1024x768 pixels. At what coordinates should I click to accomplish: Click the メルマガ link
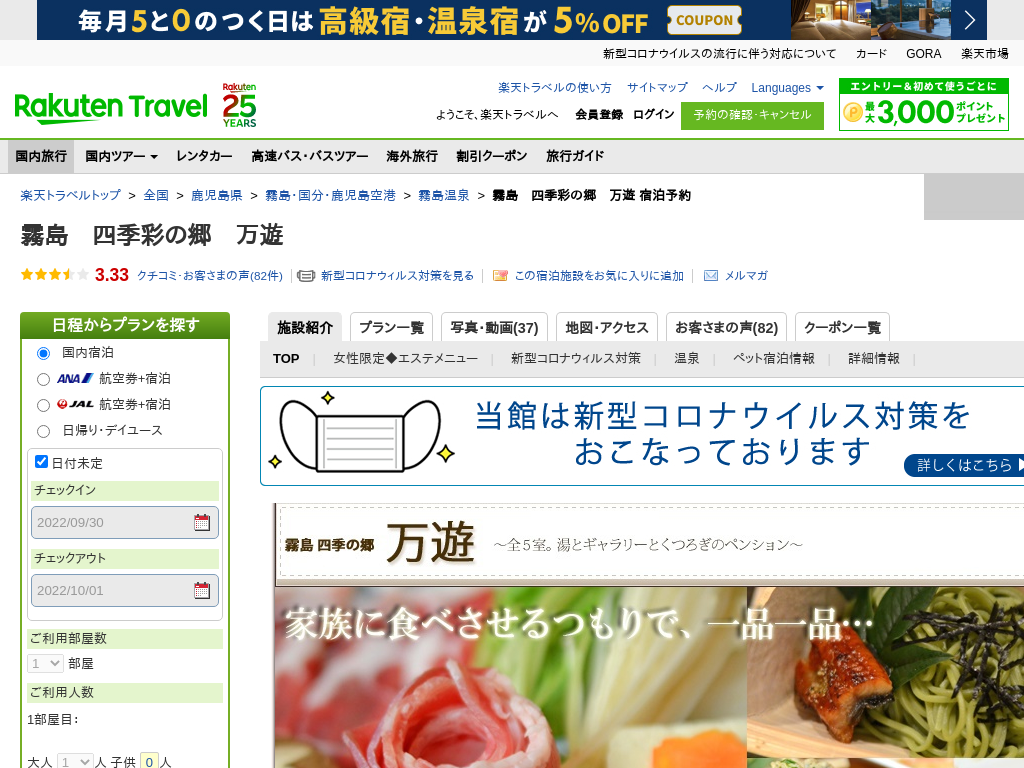746,276
